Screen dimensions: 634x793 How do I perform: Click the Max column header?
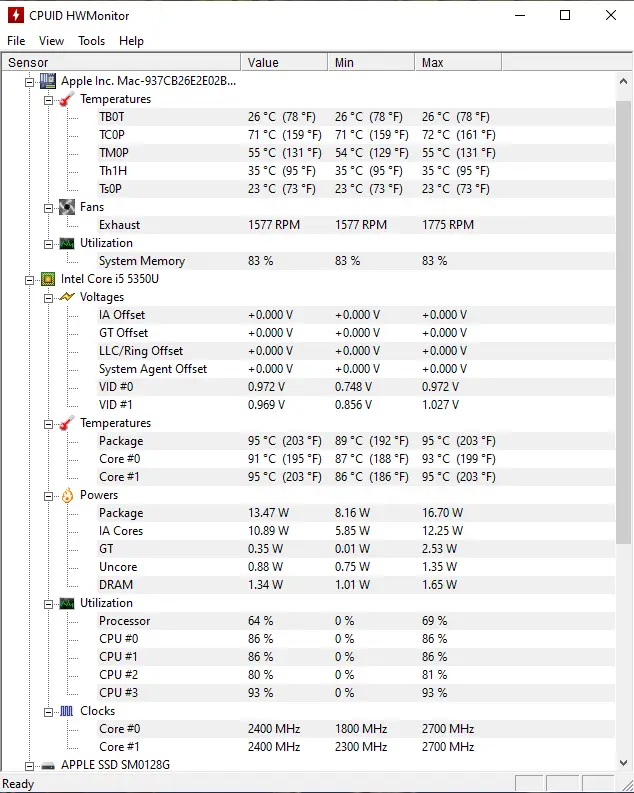459,62
